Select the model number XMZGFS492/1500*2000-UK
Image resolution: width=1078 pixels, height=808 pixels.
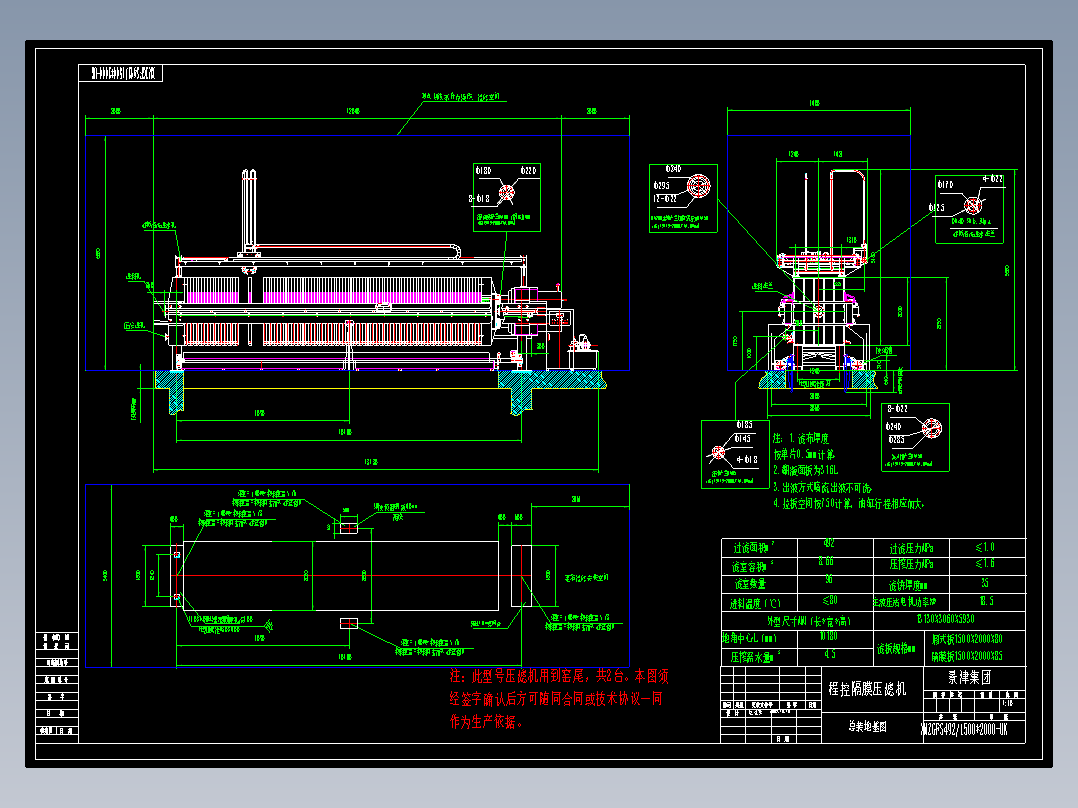[963, 727]
